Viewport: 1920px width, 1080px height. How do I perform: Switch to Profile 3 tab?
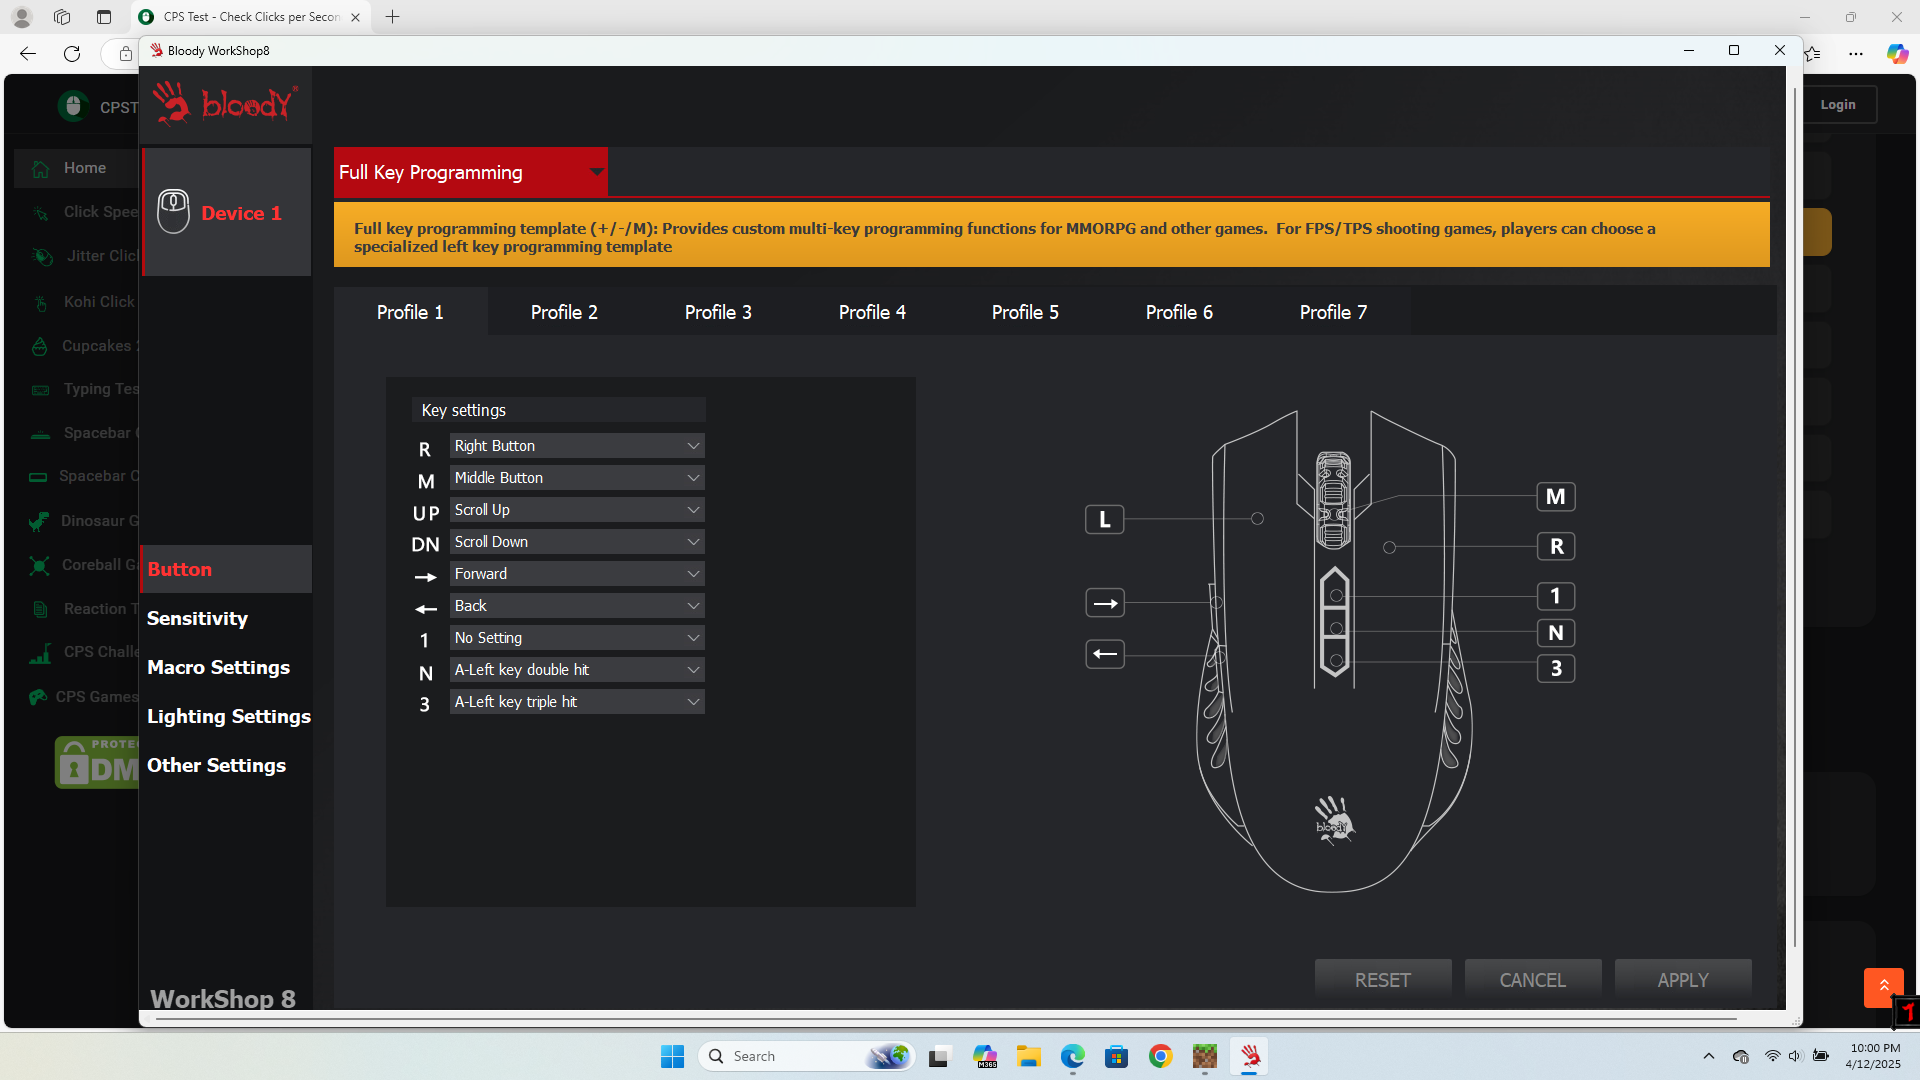(x=718, y=312)
